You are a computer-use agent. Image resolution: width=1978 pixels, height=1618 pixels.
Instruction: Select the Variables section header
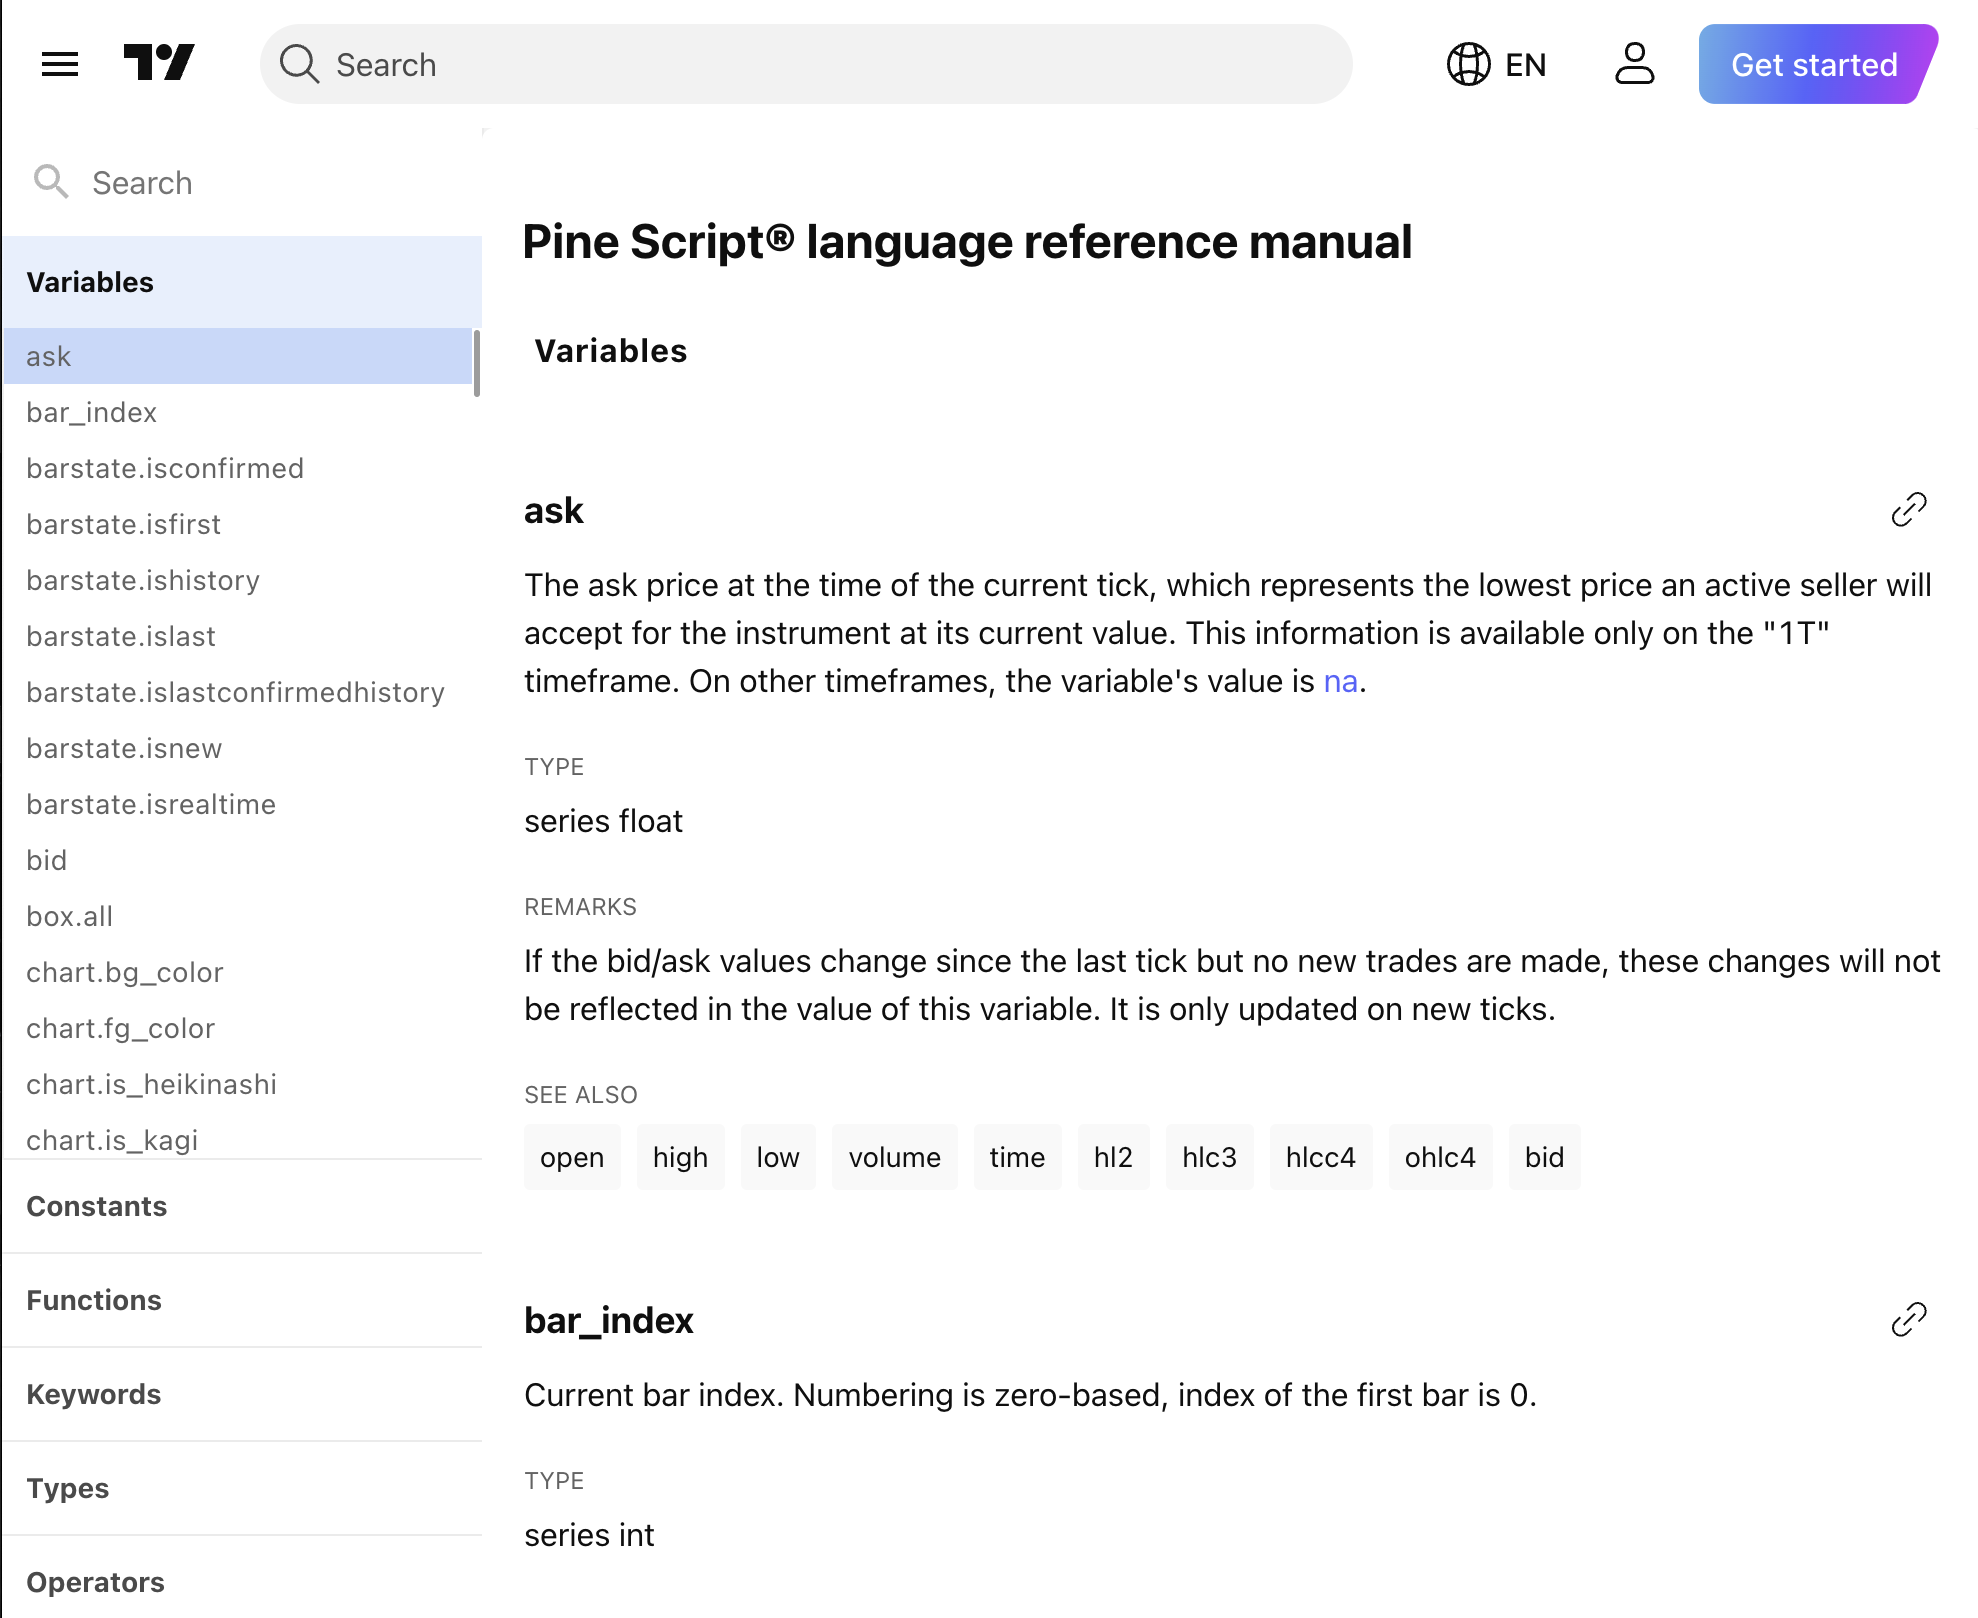click(x=91, y=282)
